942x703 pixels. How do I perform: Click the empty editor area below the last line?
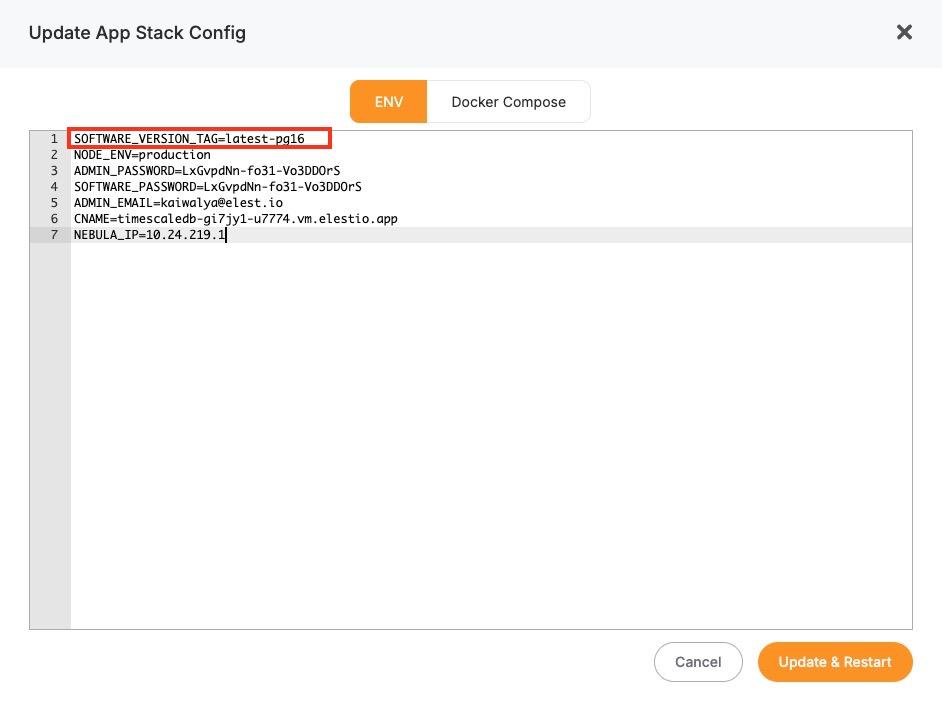pyautogui.click(x=490, y=430)
